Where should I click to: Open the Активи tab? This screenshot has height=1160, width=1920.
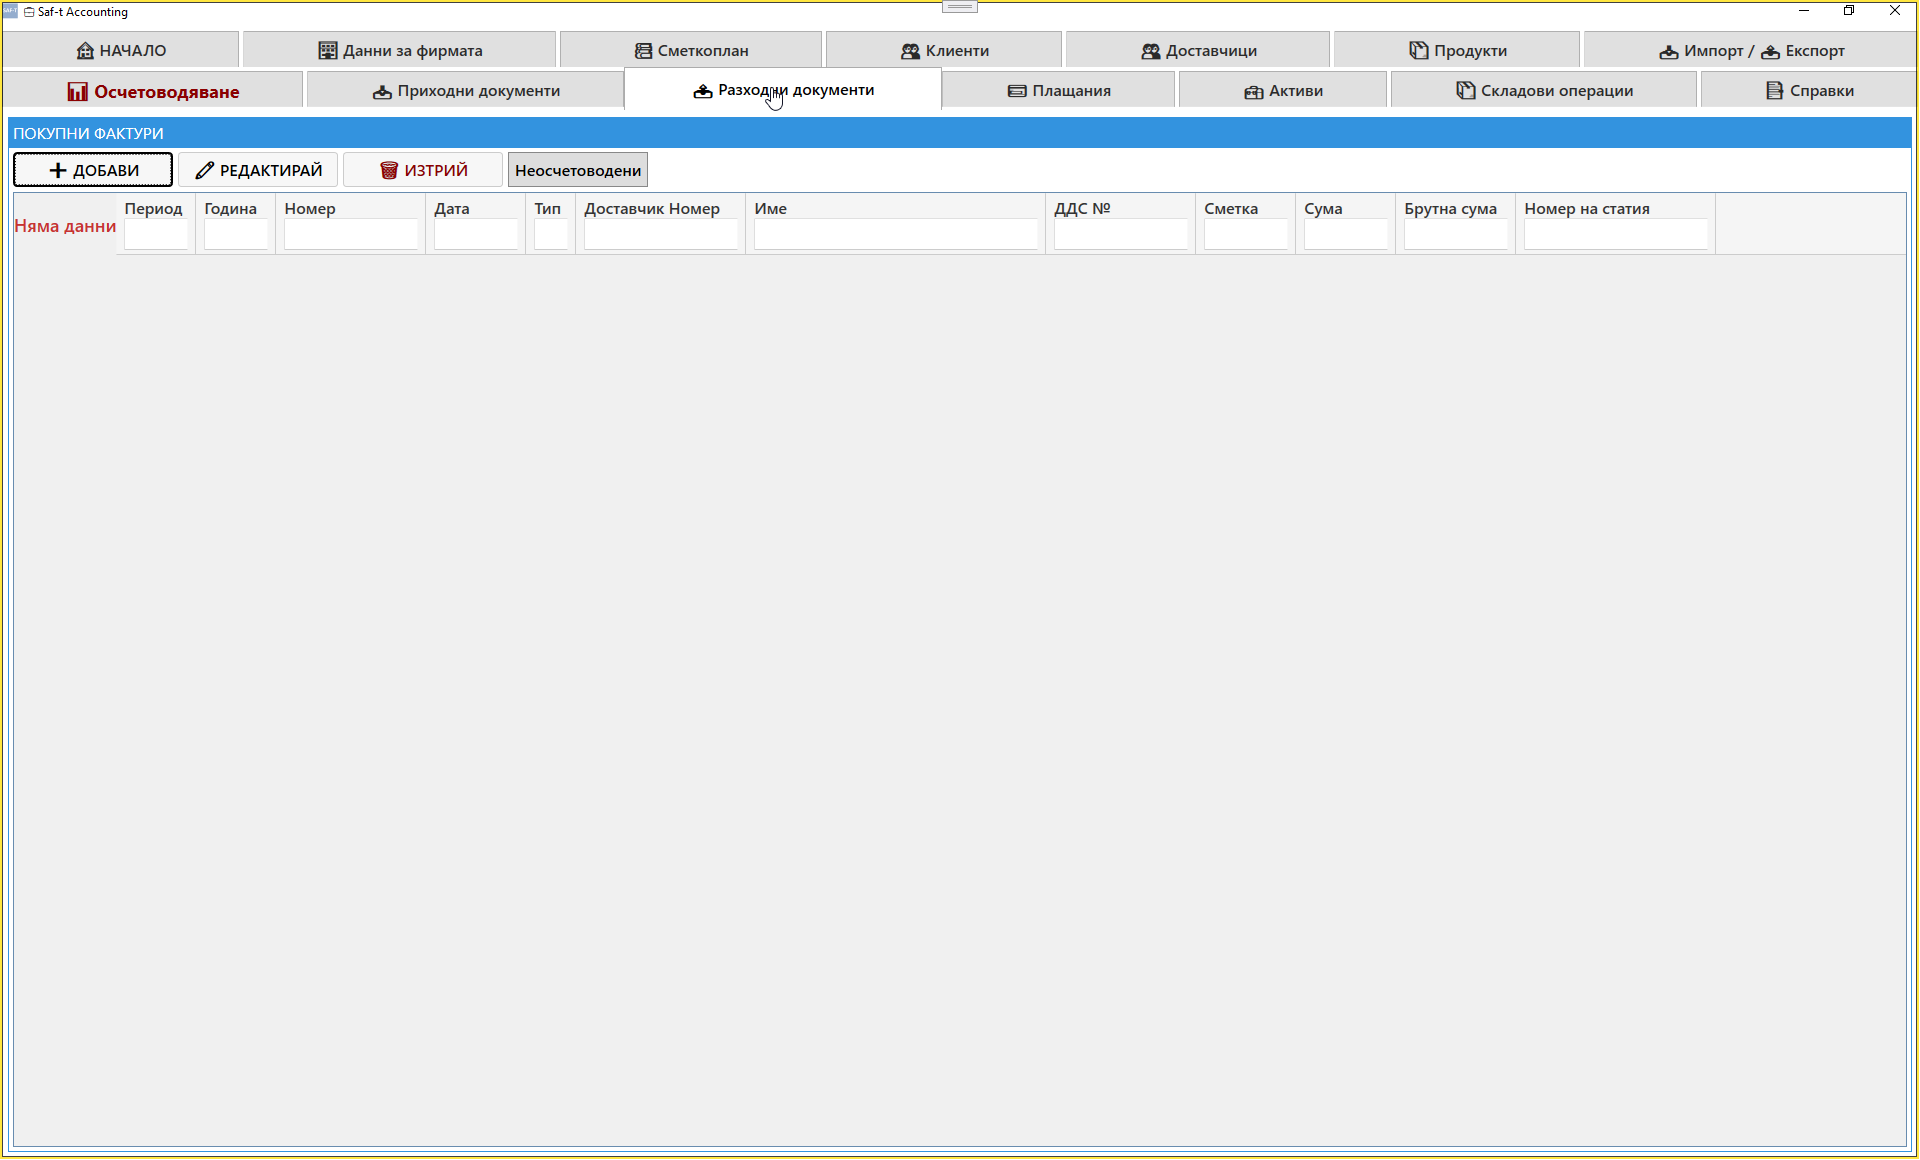pos(1283,91)
